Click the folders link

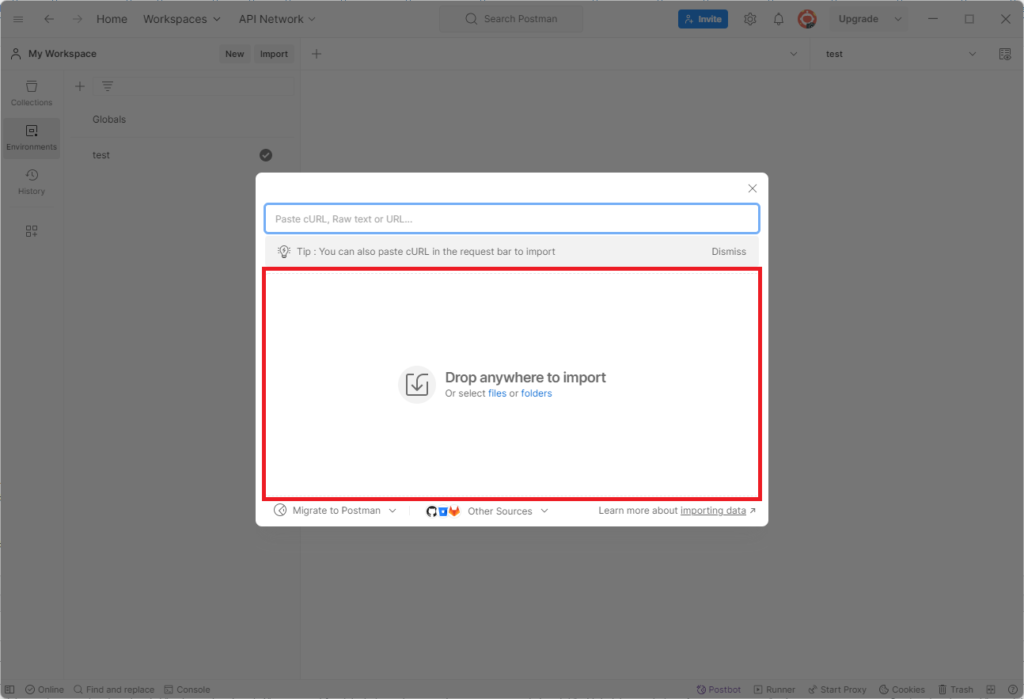point(536,393)
